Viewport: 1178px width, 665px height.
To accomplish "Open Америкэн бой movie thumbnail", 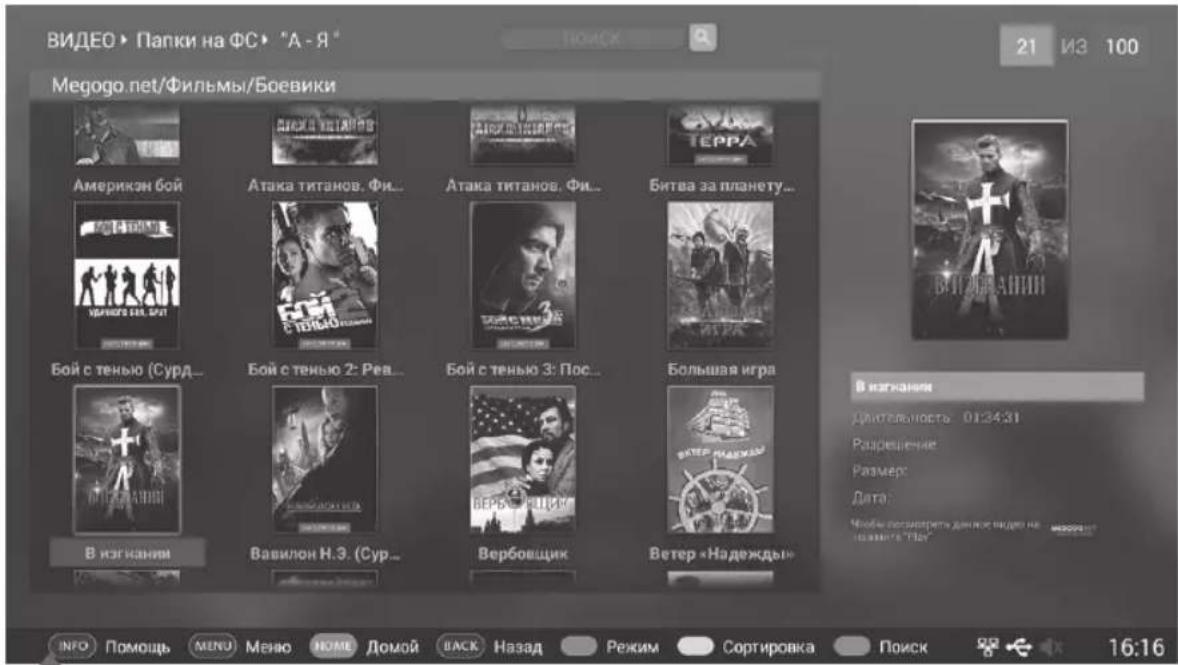I will coord(127,135).
